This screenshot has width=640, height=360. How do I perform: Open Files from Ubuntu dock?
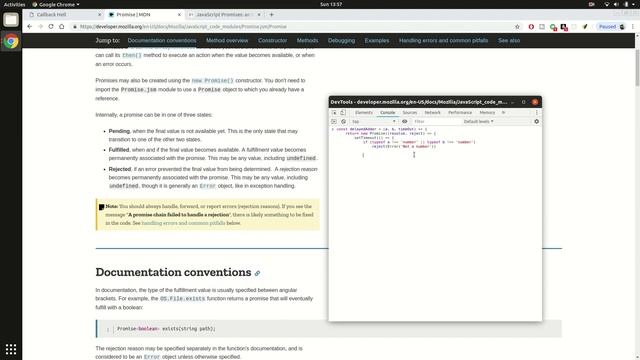coord(11,20)
